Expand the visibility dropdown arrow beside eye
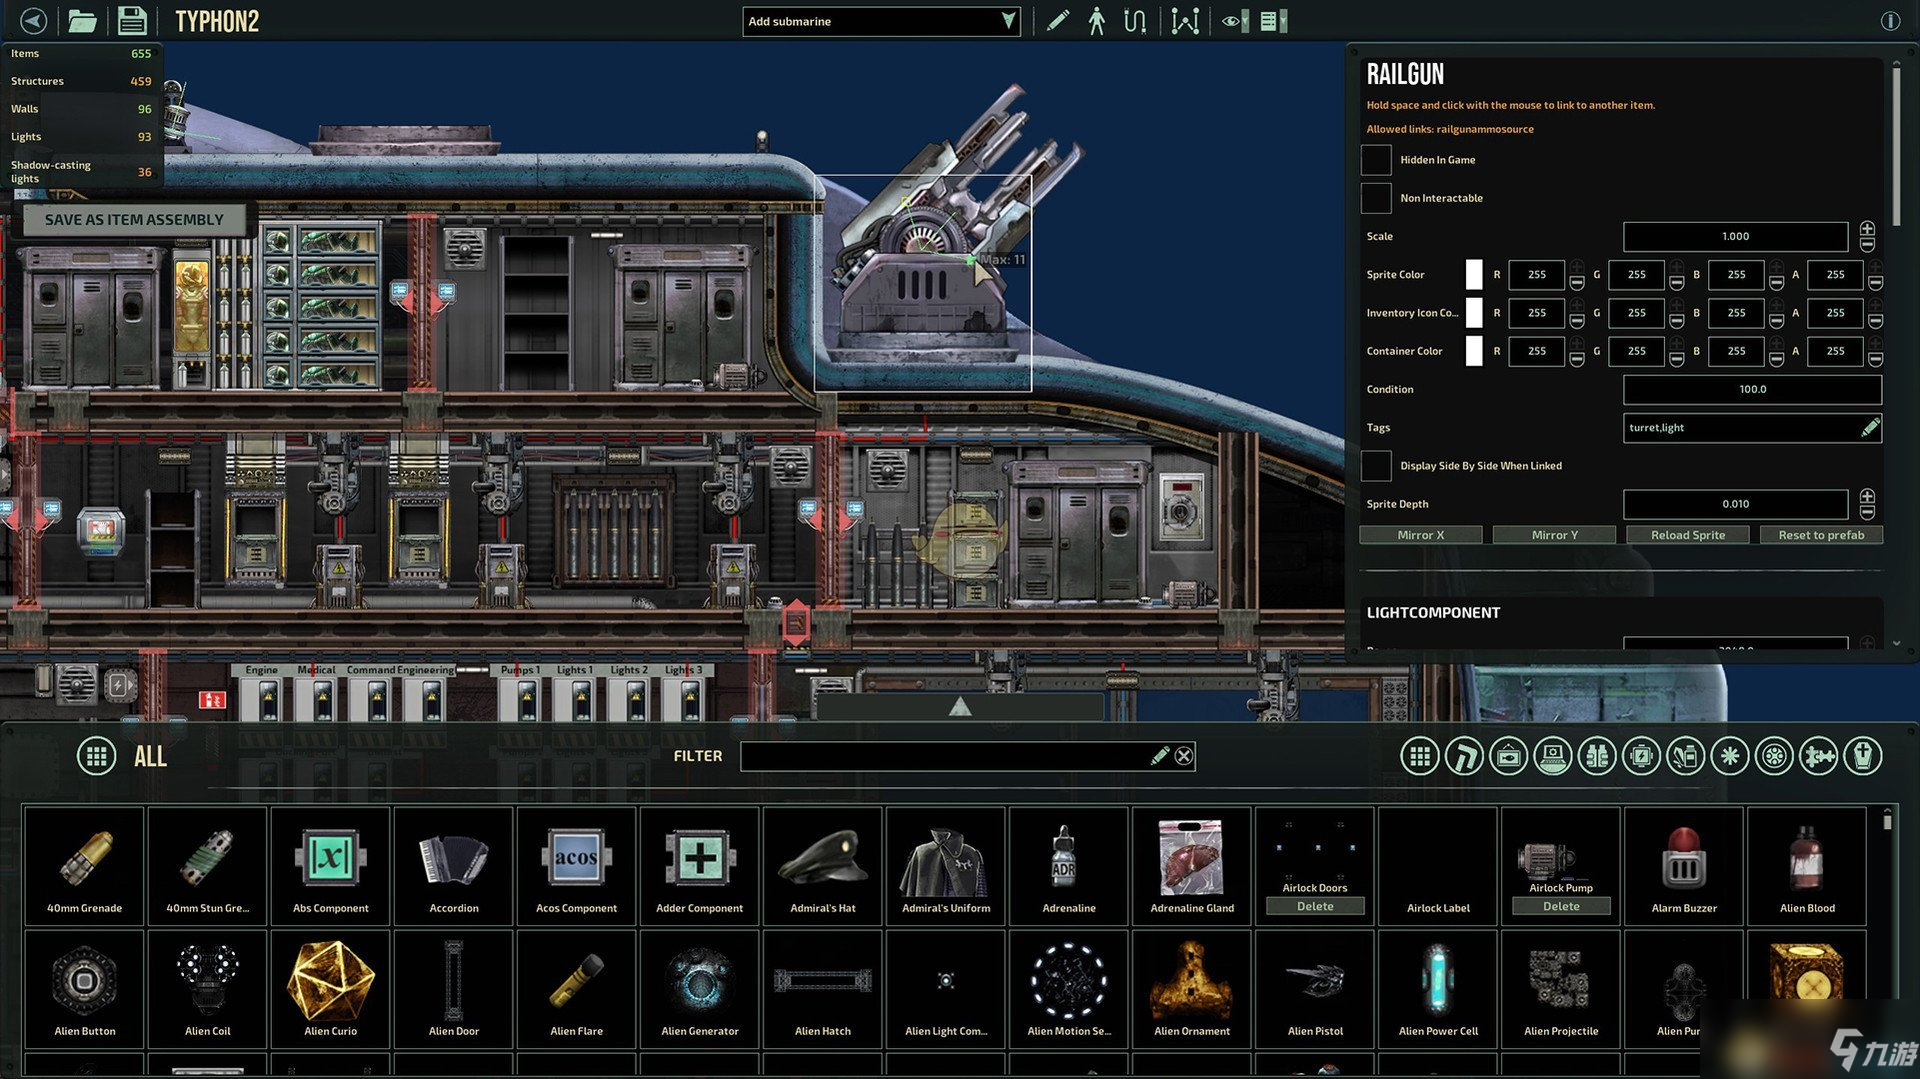The height and width of the screenshot is (1079, 1920). click(x=1245, y=21)
